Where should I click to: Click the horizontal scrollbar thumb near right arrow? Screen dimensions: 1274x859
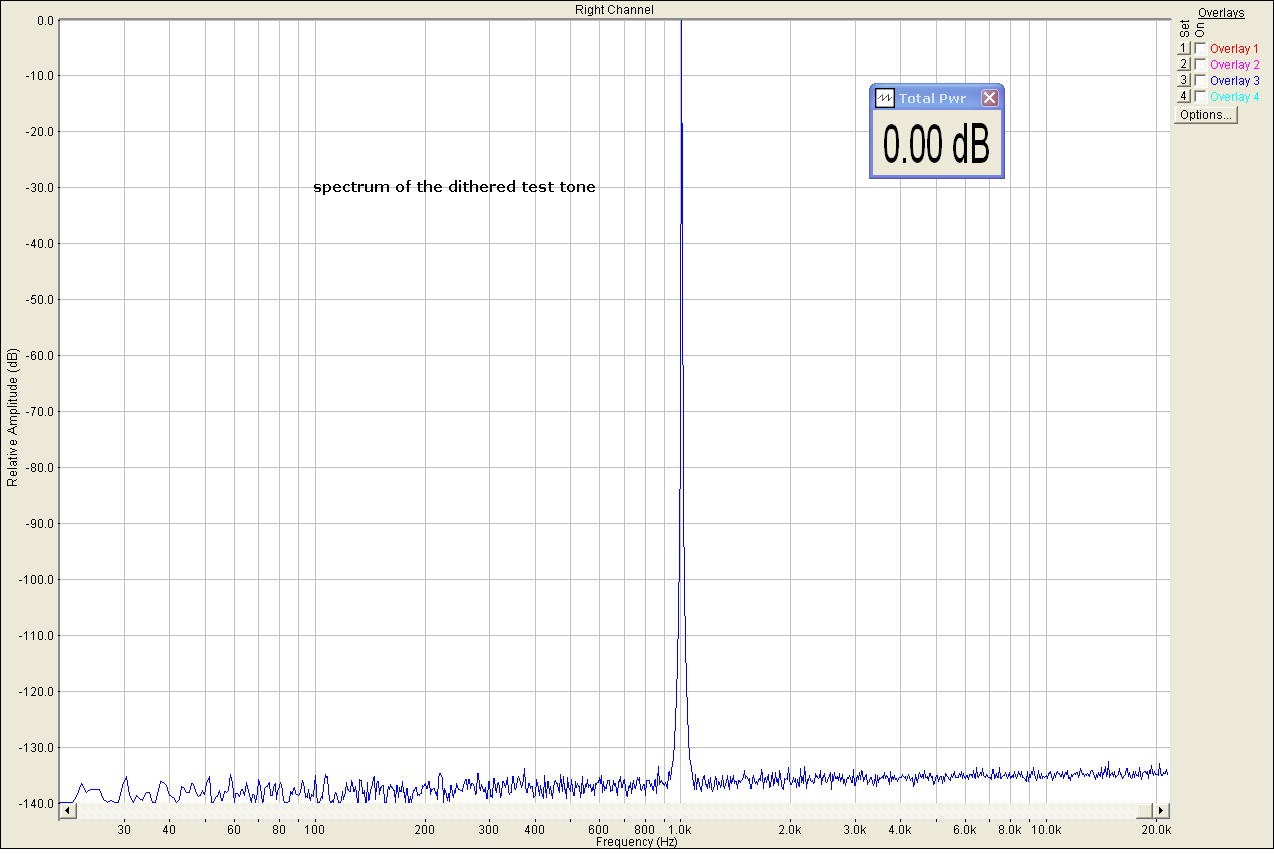point(1145,810)
